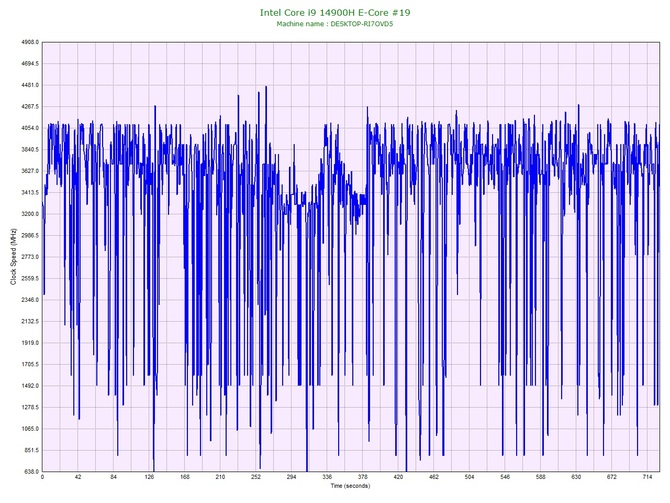Screen dimensions: 670x503
Task: Click the 4694.5 y-axis value
Action: click(30, 64)
